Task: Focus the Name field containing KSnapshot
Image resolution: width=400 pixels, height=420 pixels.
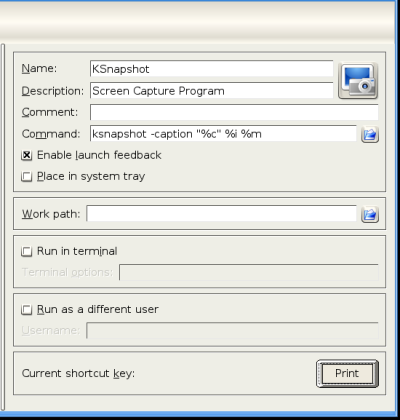Action: point(211,69)
